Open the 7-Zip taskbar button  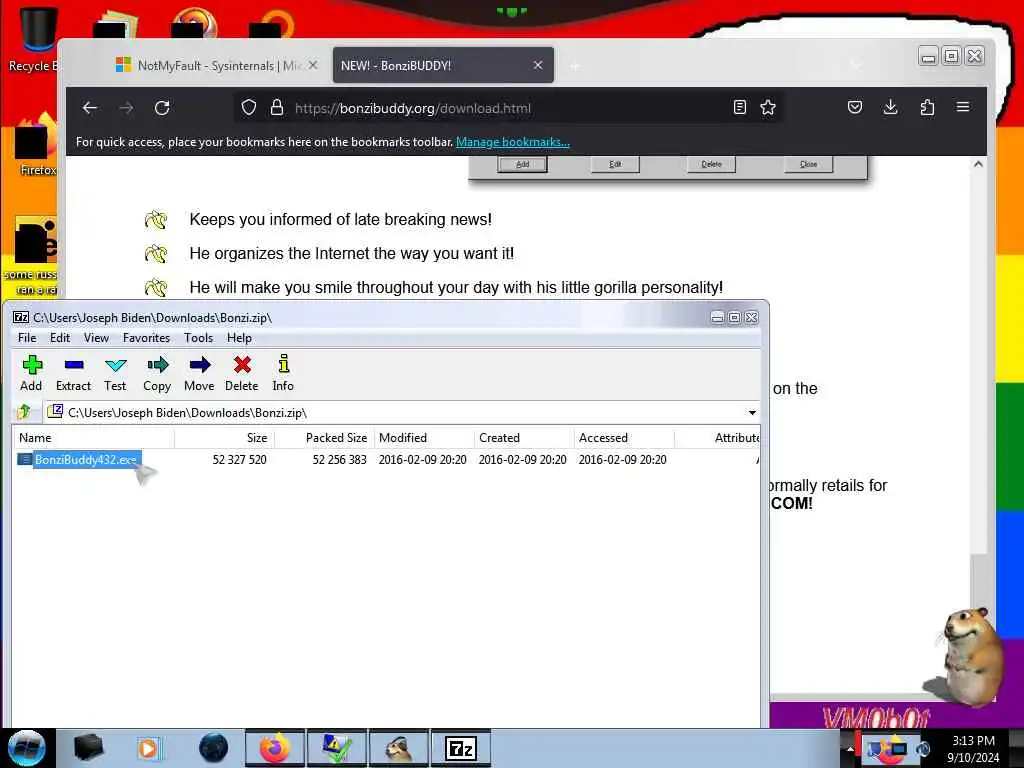pos(460,748)
